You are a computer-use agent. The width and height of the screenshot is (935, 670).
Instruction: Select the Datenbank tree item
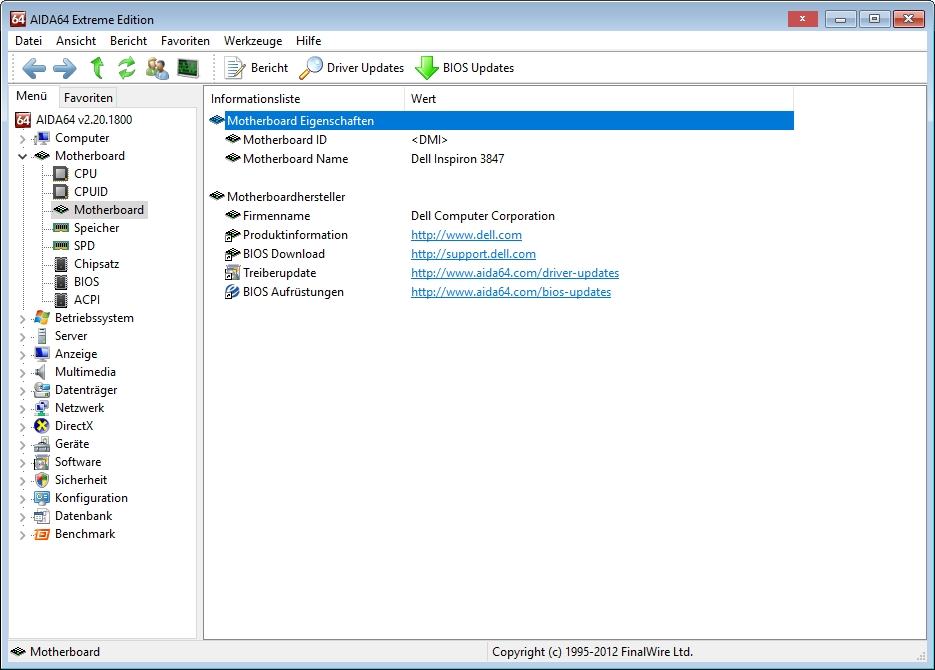click(x=83, y=516)
